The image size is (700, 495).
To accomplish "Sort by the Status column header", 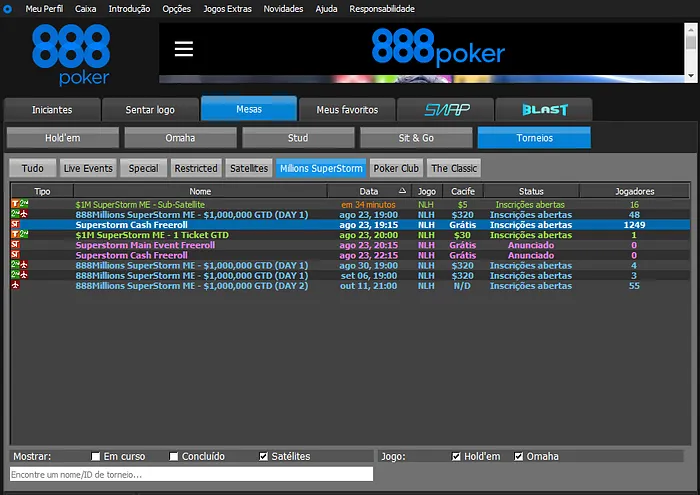I will pos(531,191).
